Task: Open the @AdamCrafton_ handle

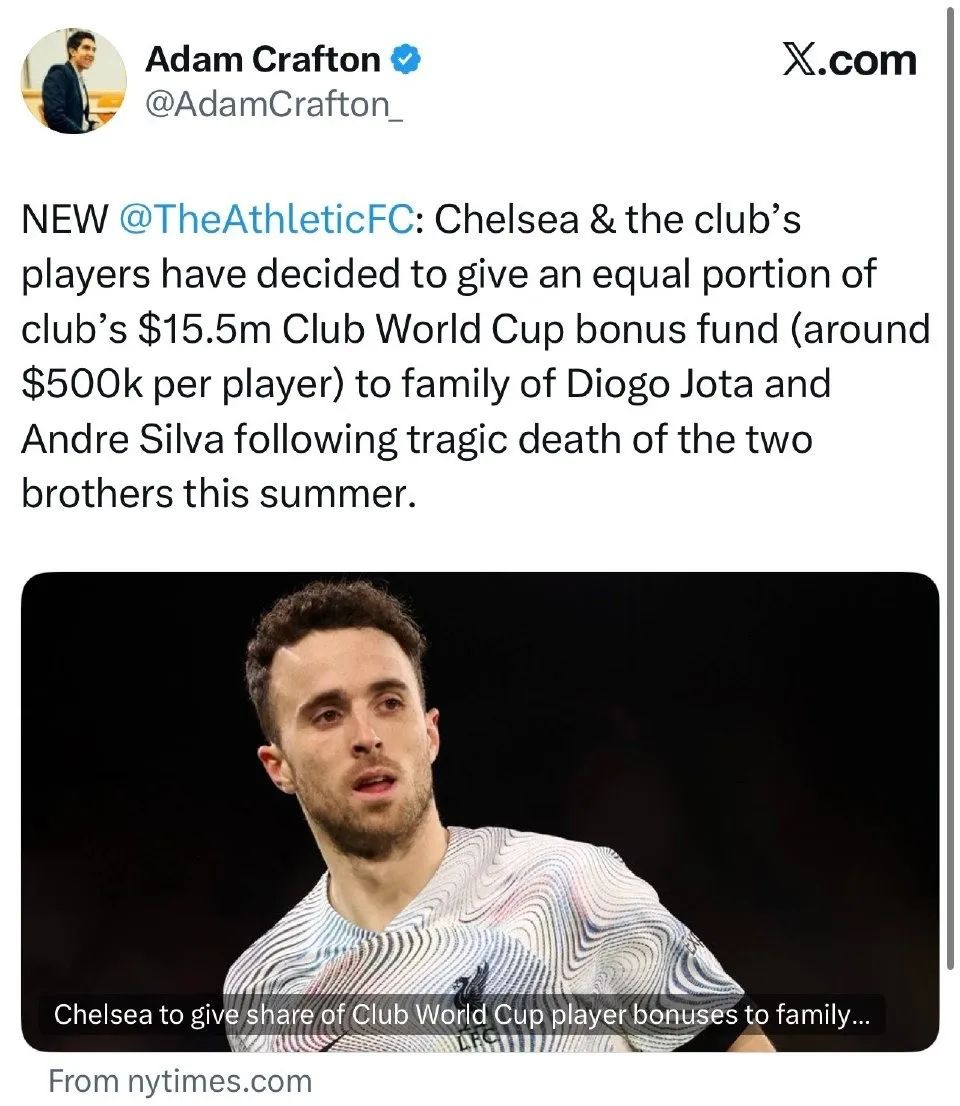Action: point(274,105)
